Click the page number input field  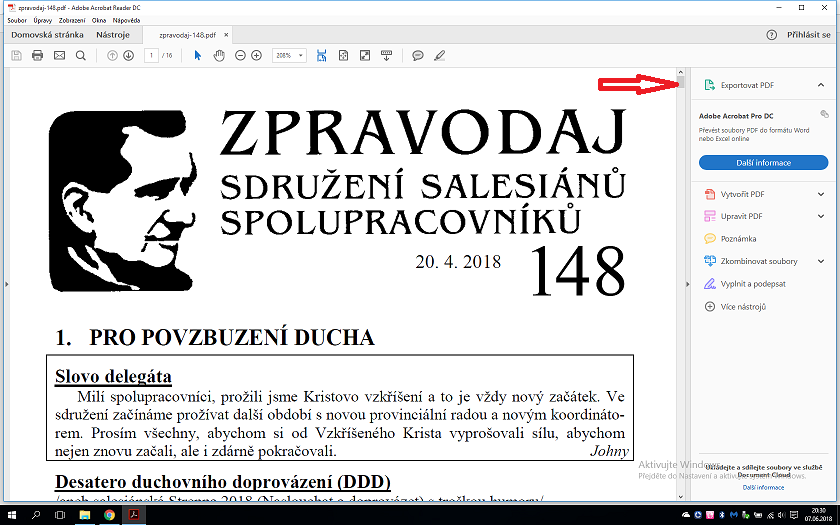(x=153, y=55)
